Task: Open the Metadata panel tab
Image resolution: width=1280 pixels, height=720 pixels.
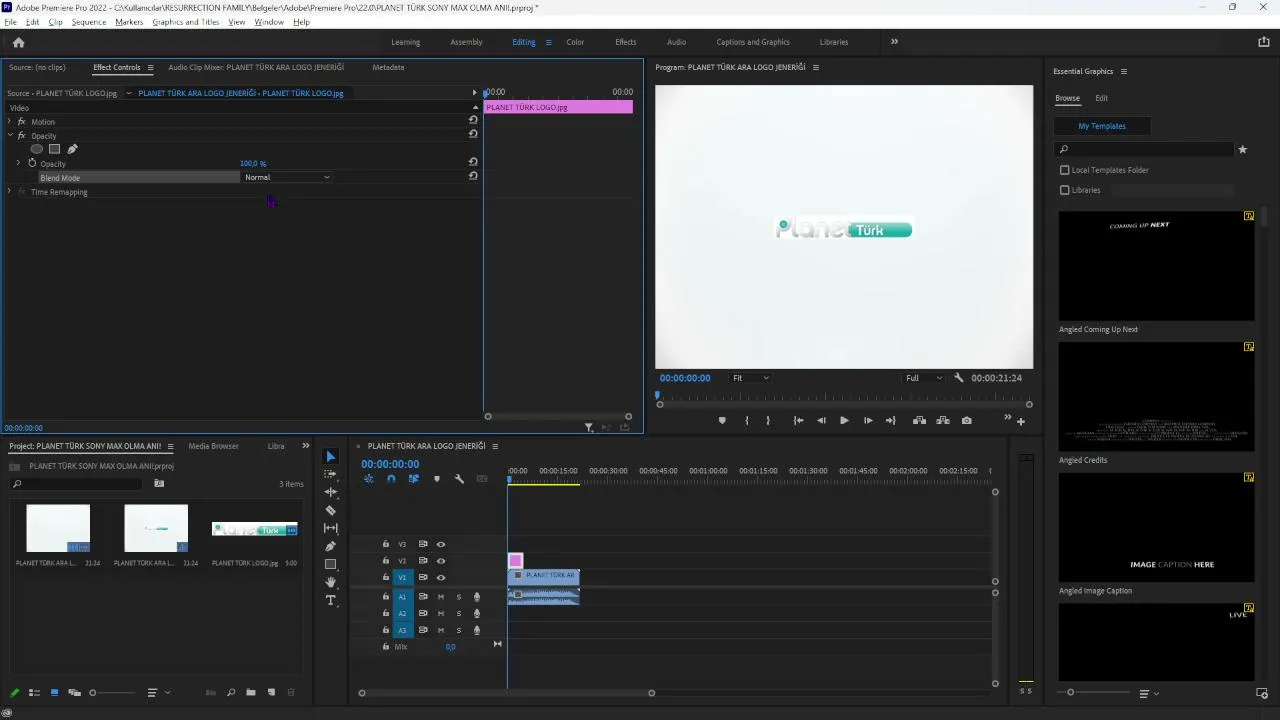Action: 388,67
